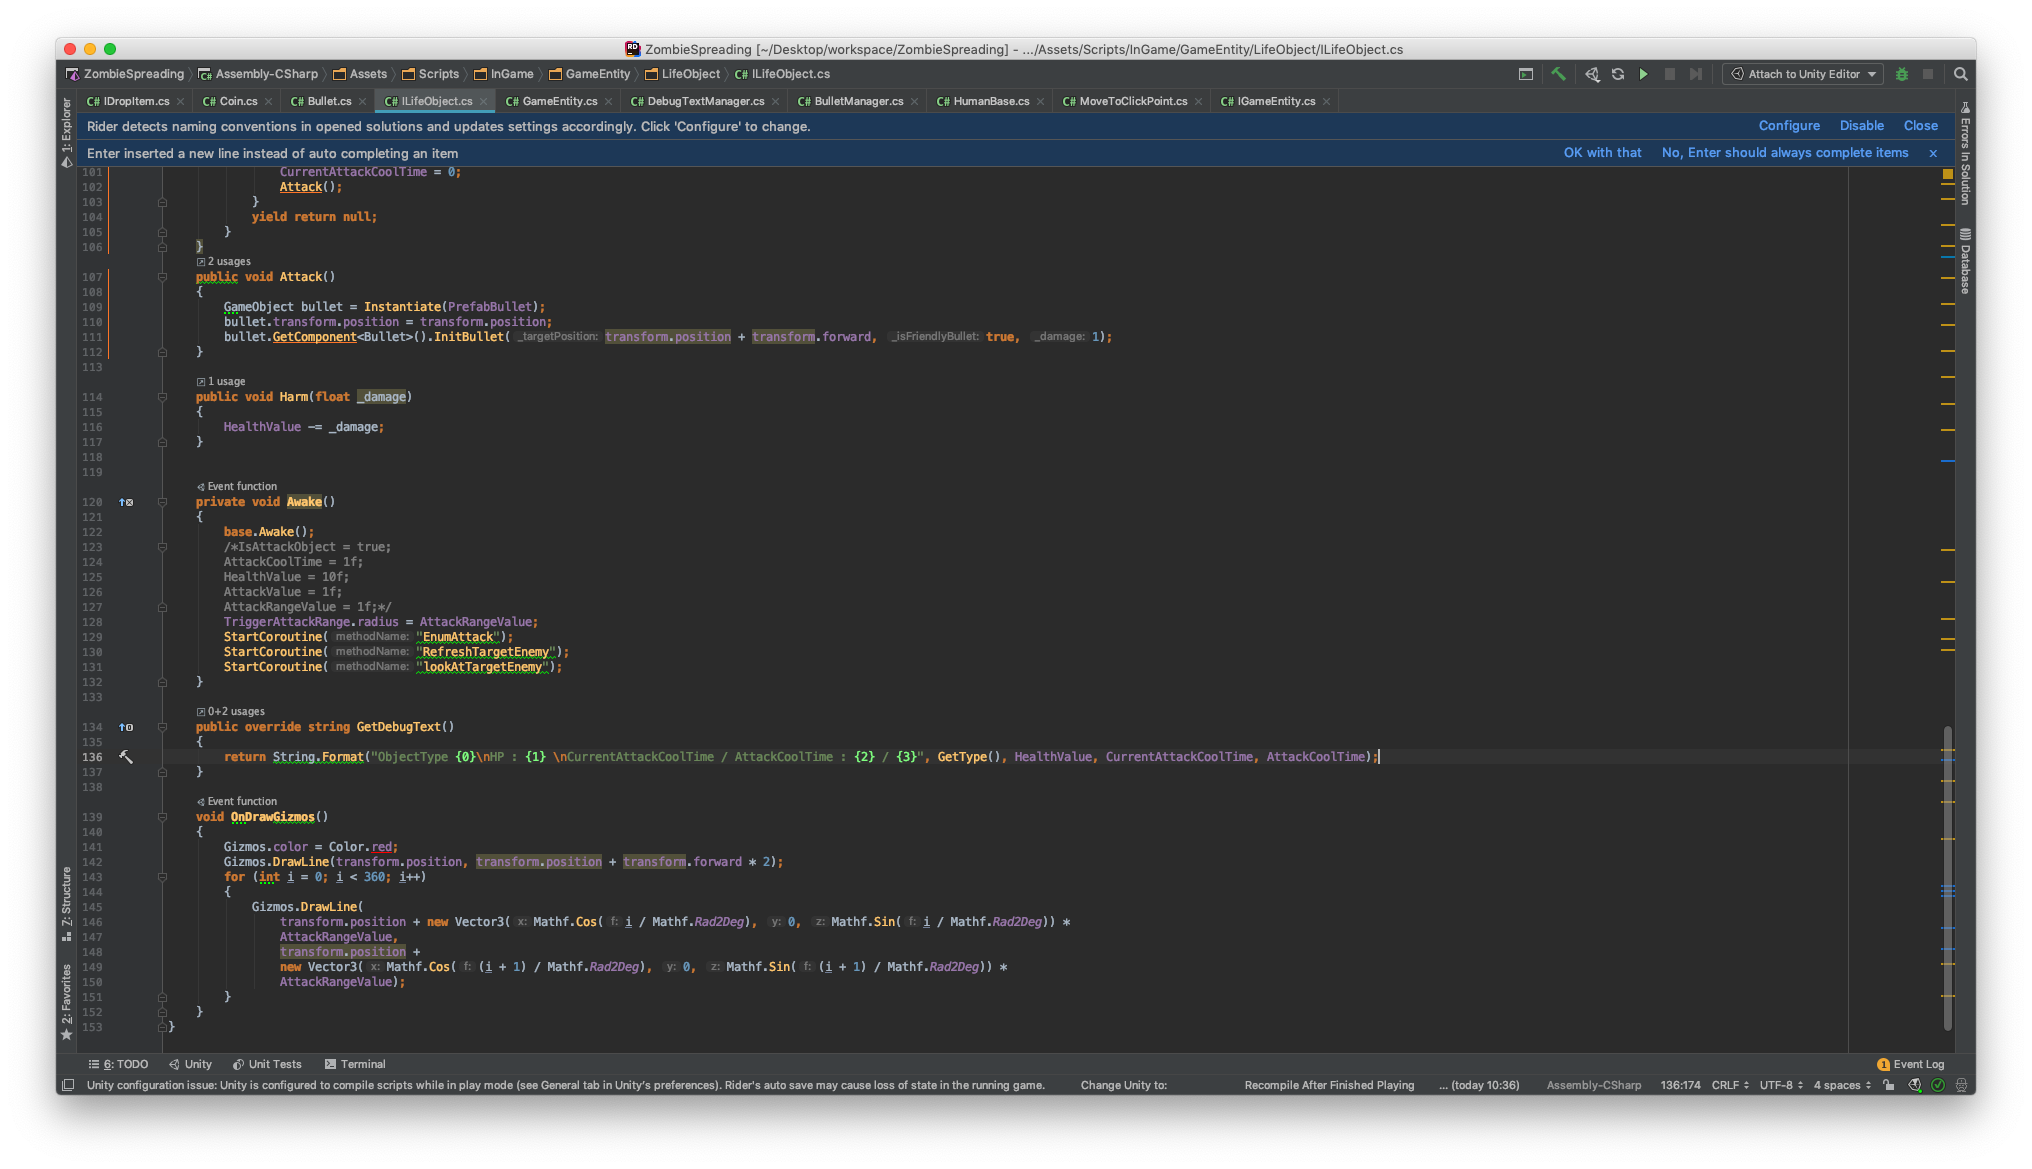Open Search Everywhere magnifier icon
This screenshot has width=2032, height=1169.
point(1961,74)
